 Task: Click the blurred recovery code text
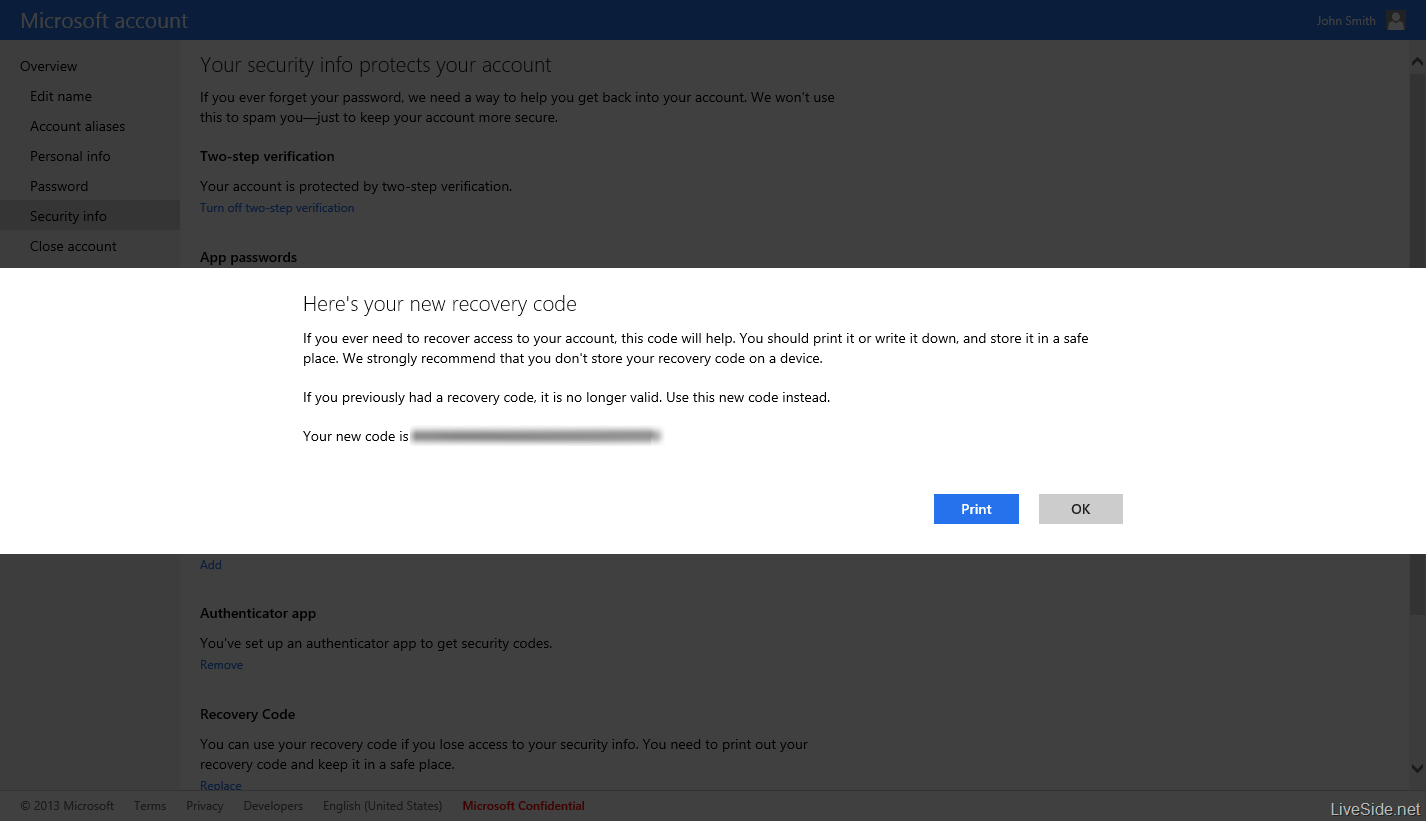click(x=537, y=436)
